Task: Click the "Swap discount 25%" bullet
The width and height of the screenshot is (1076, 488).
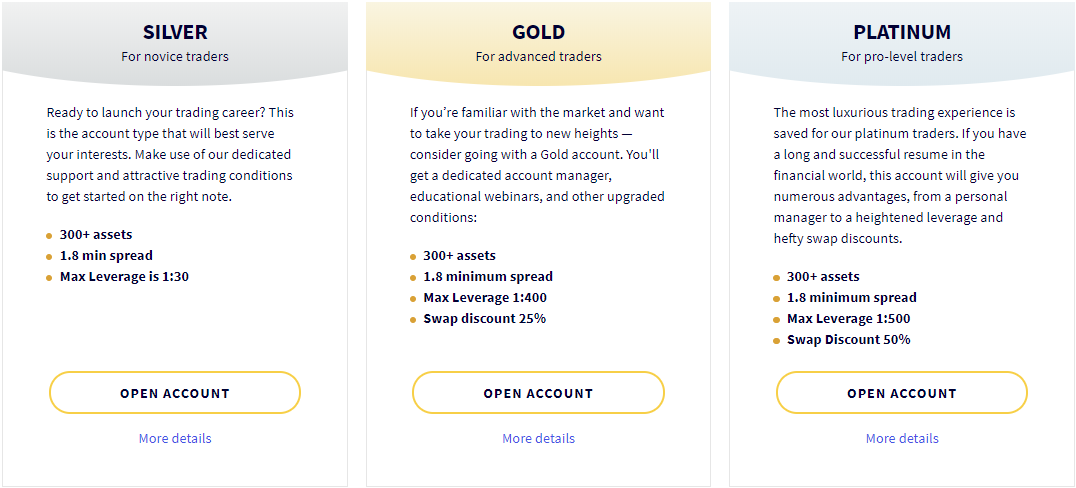Action: click(x=484, y=318)
